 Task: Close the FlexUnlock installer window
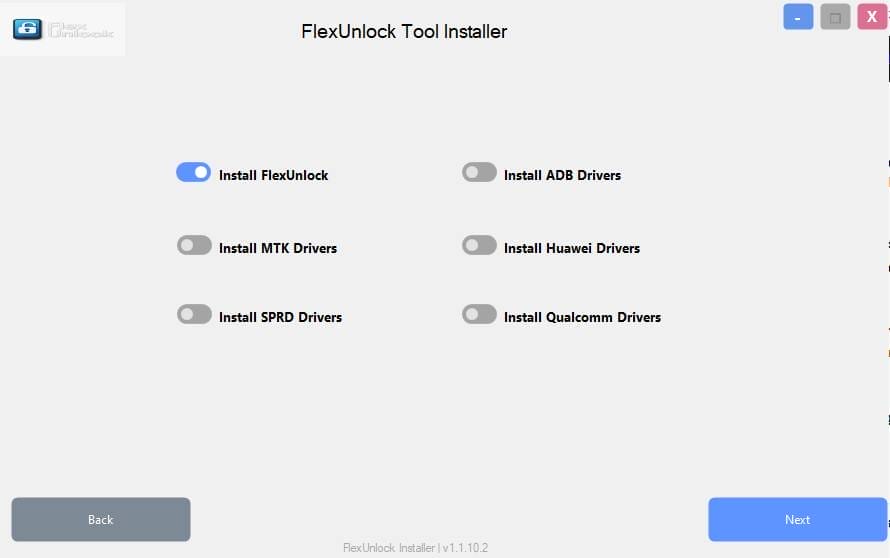872,17
